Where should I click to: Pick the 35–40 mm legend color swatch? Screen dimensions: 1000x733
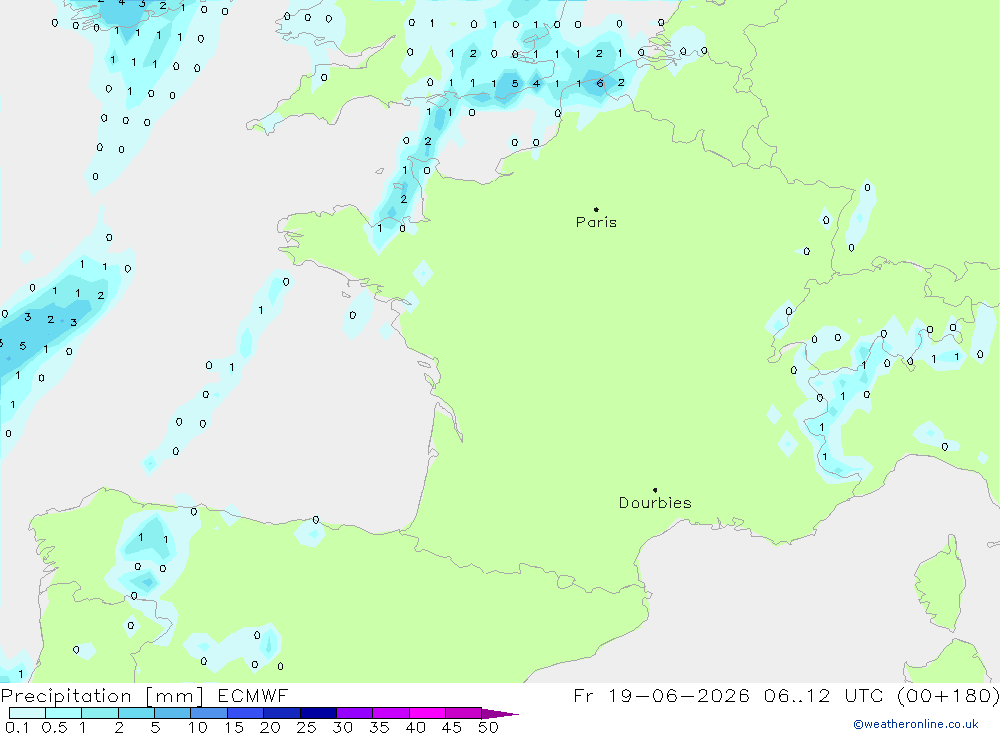pos(391,713)
